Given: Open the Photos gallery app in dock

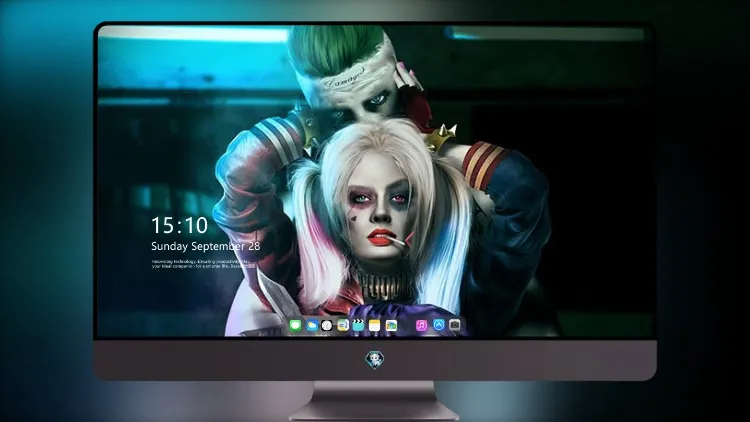Looking at the screenshot, I should coord(391,326).
